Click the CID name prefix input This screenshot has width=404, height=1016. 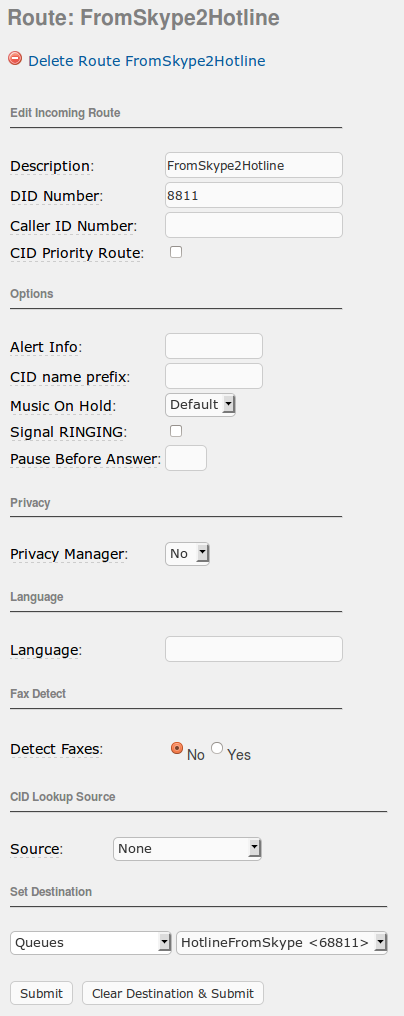pyautogui.click(x=214, y=376)
